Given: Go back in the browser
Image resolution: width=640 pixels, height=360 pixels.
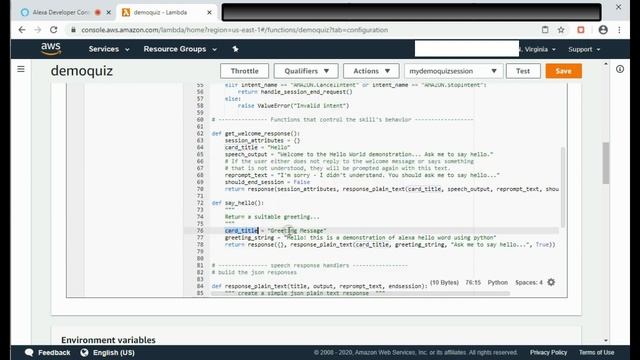Looking at the screenshot, I should 22,30.
